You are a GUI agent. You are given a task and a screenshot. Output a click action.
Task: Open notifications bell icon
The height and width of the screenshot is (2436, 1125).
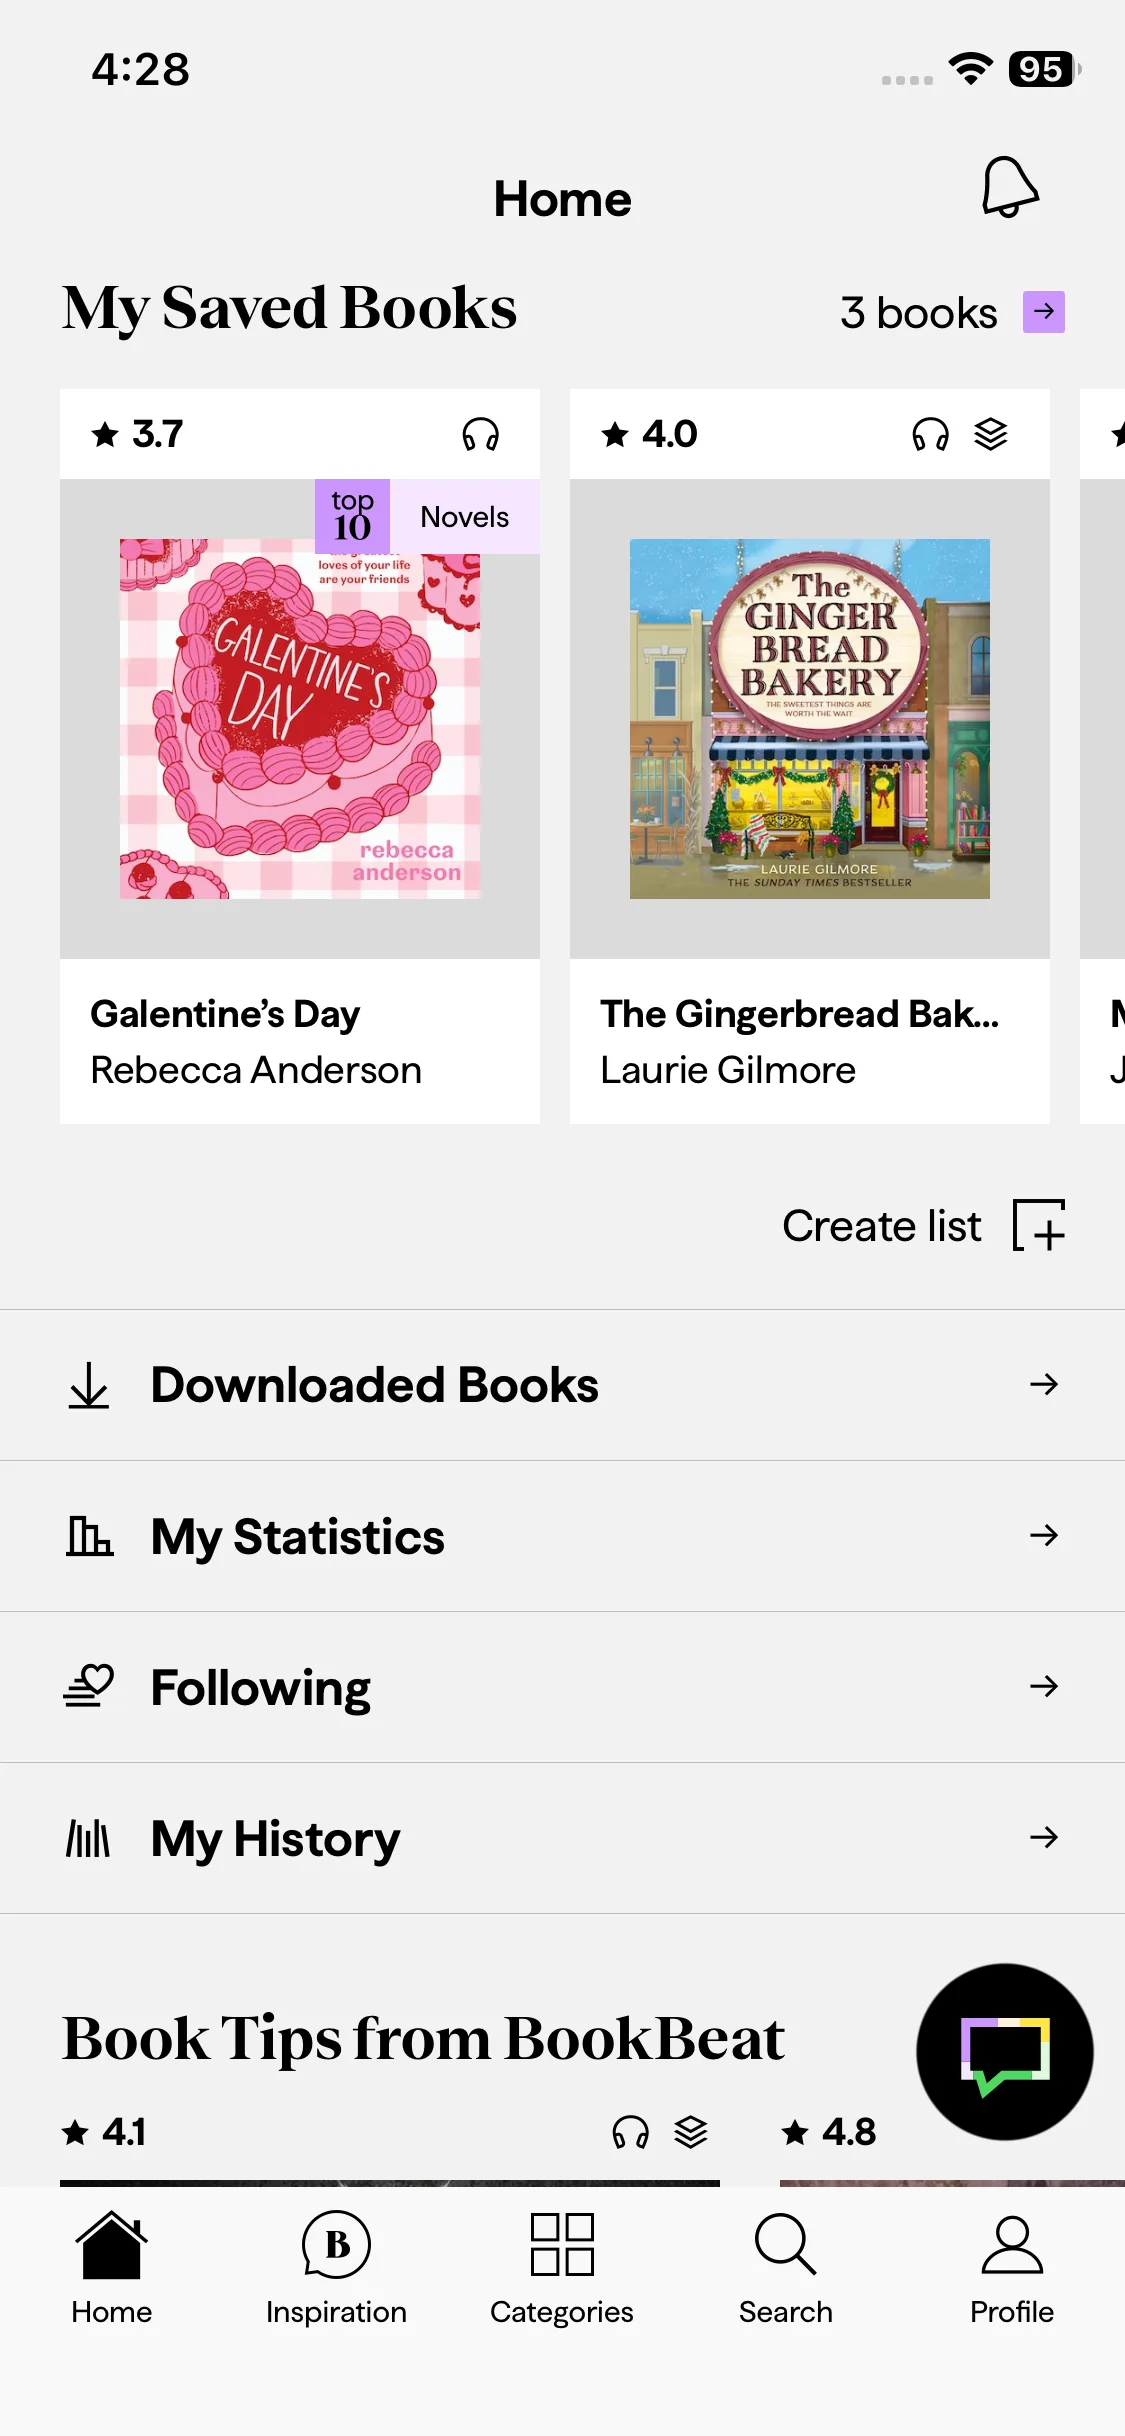click(x=1009, y=187)
